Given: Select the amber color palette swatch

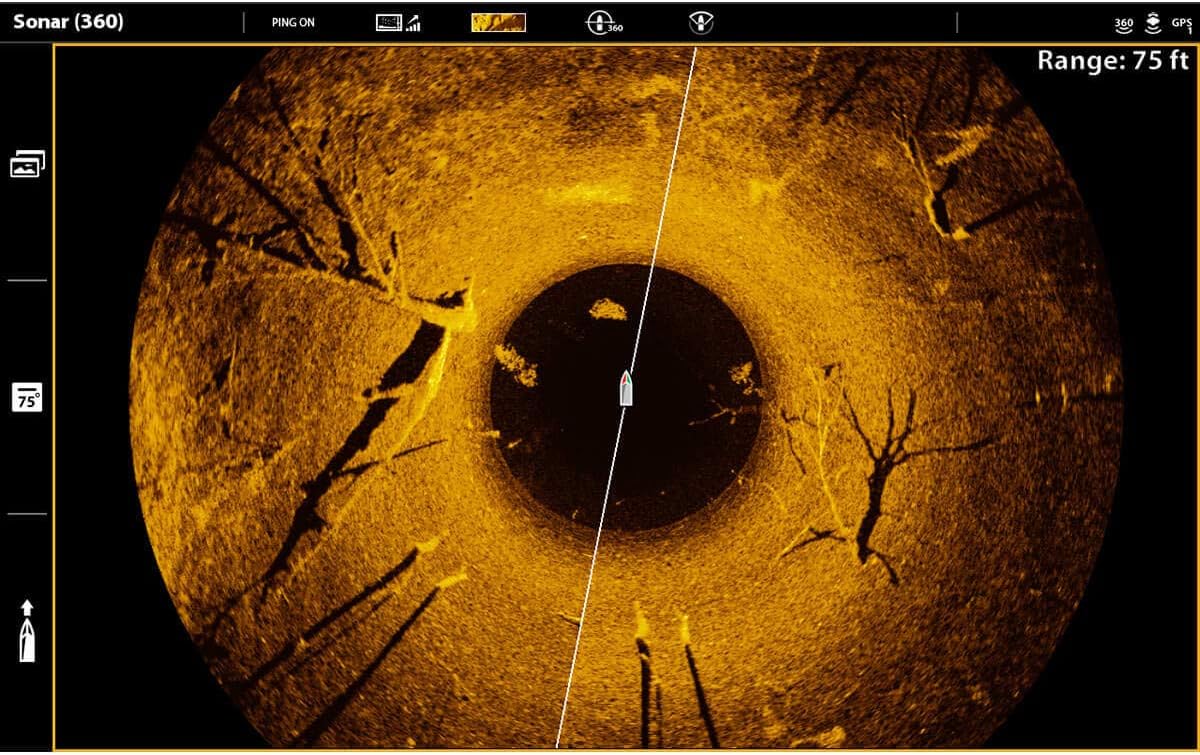Looking at the screenshot, I should (x=498, y=22).
